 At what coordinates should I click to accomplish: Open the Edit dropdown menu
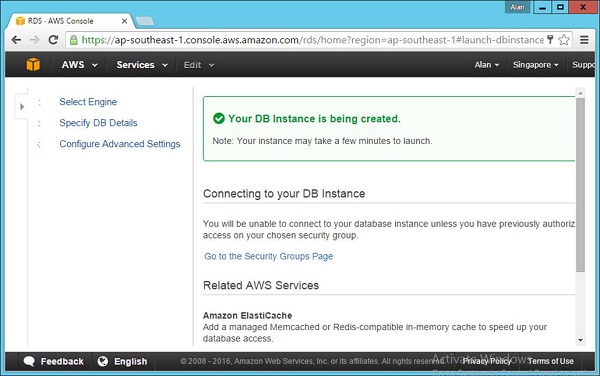(199, 65)
